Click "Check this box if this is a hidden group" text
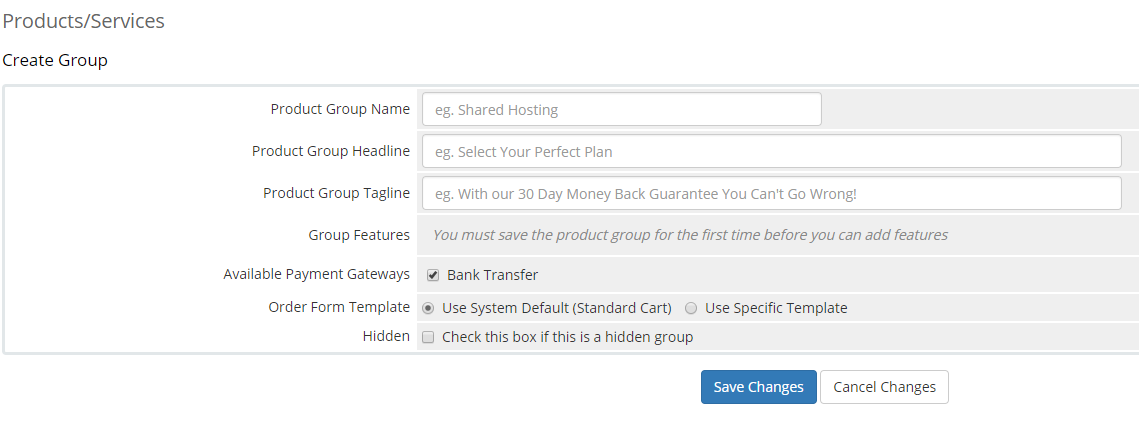Viewport: 1139px width, 434px height. point(567,338)
